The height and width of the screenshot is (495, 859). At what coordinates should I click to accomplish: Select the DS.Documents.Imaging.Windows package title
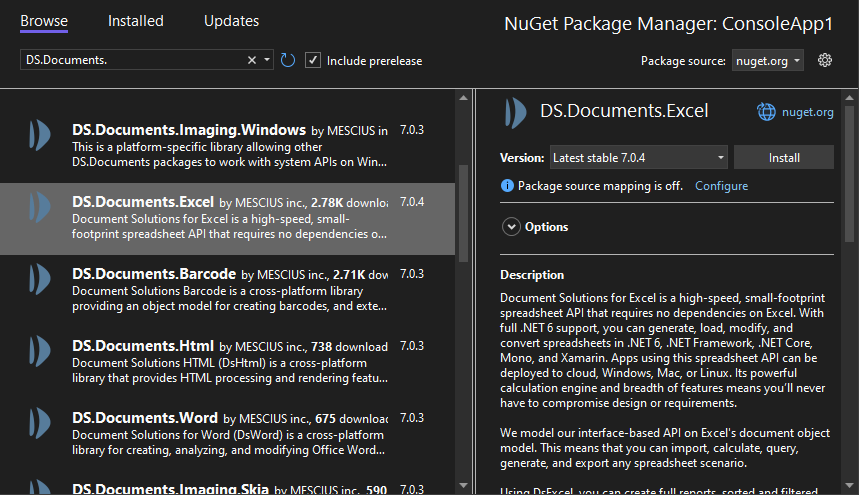pyautogui.click(x=189, y=130)
